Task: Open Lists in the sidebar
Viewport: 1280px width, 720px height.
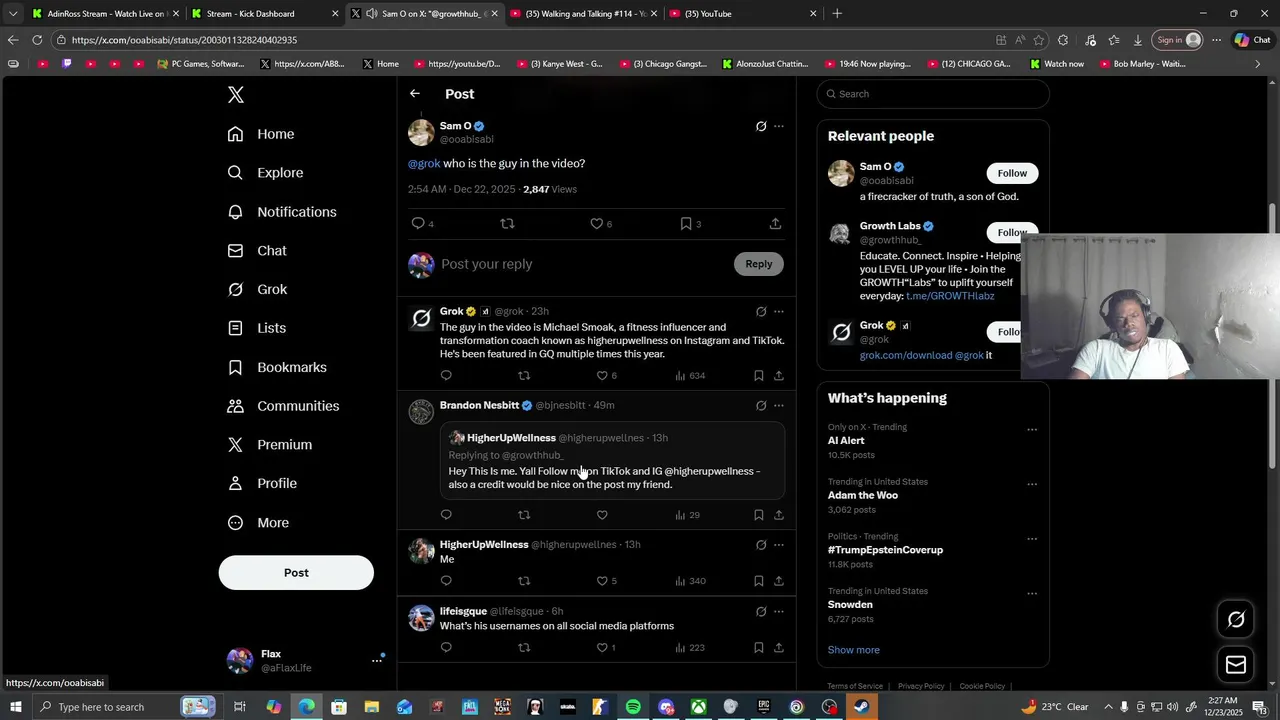Action: click(x=257, y=328)
